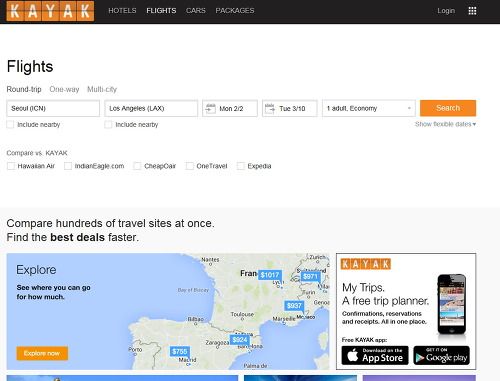This screenshot has height=381, width=500.
Task: Click the $1017 price marker on the map
Action: 270,275
